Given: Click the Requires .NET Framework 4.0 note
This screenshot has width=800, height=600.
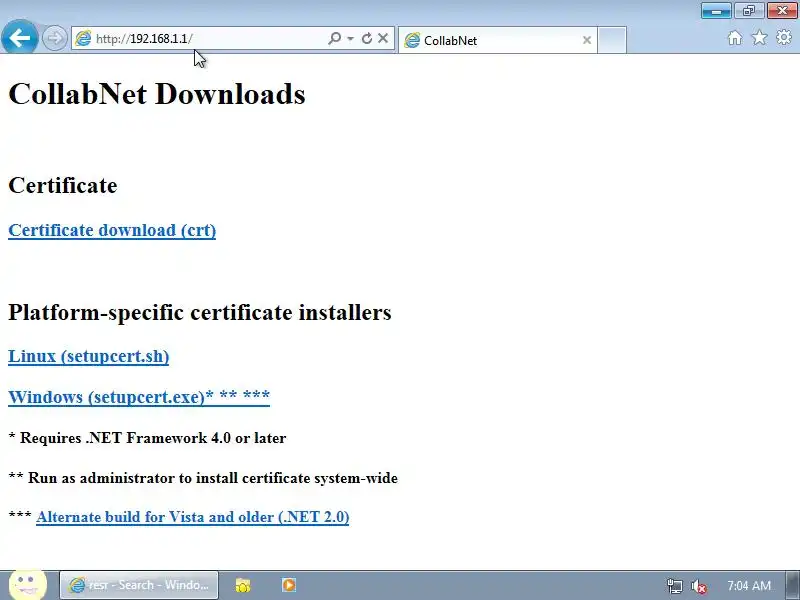Looking at the screenshot, I should [x=147, y=438].
